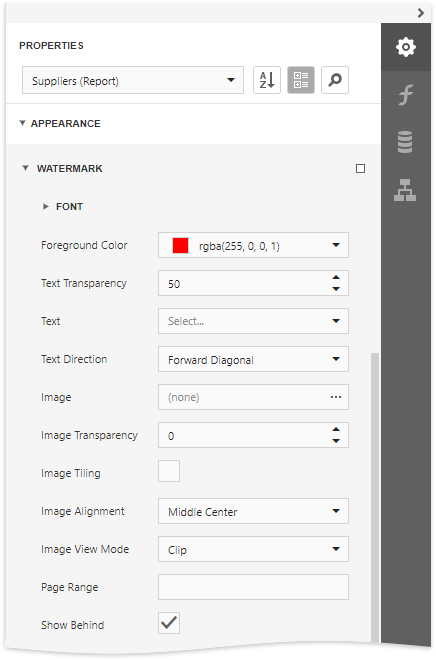The width and height of the screenshot is (436, 660).
Task: Open the Expressions function tab
Action: [x=406, y=94]
